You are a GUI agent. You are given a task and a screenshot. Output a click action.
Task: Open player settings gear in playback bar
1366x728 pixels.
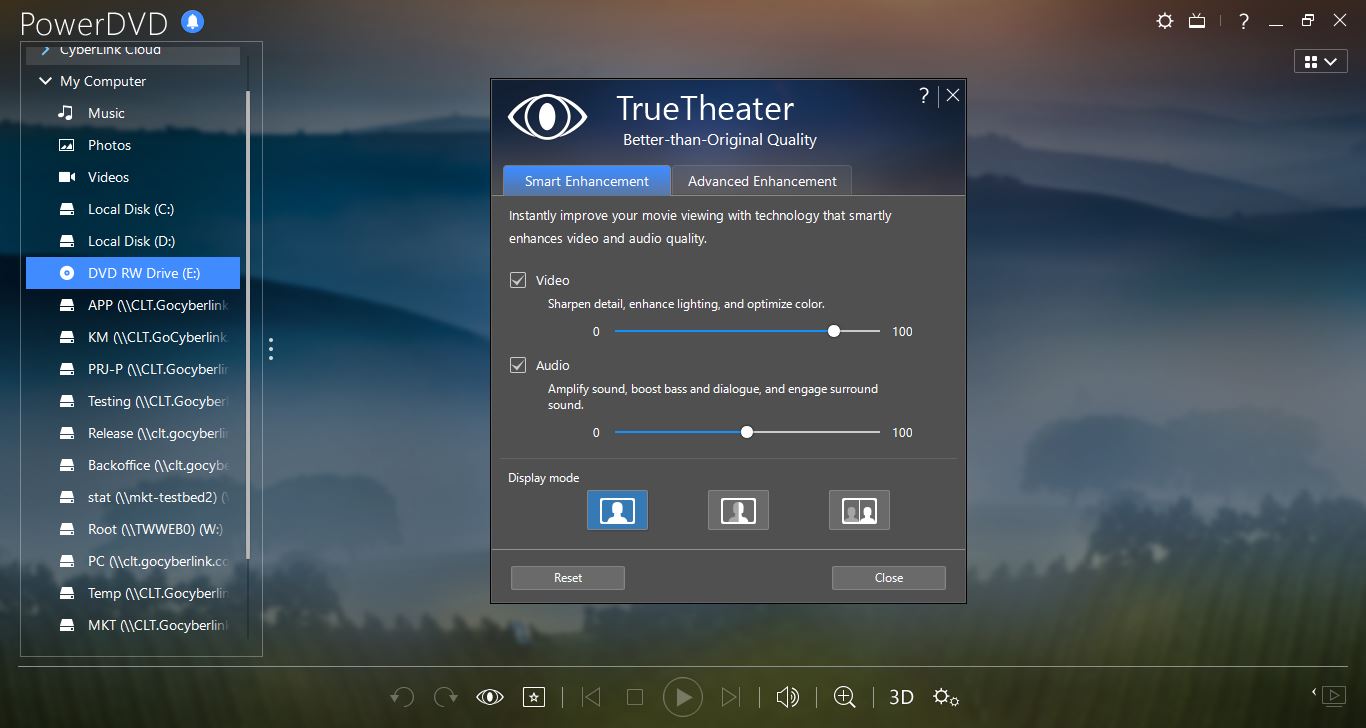(945, 697)
